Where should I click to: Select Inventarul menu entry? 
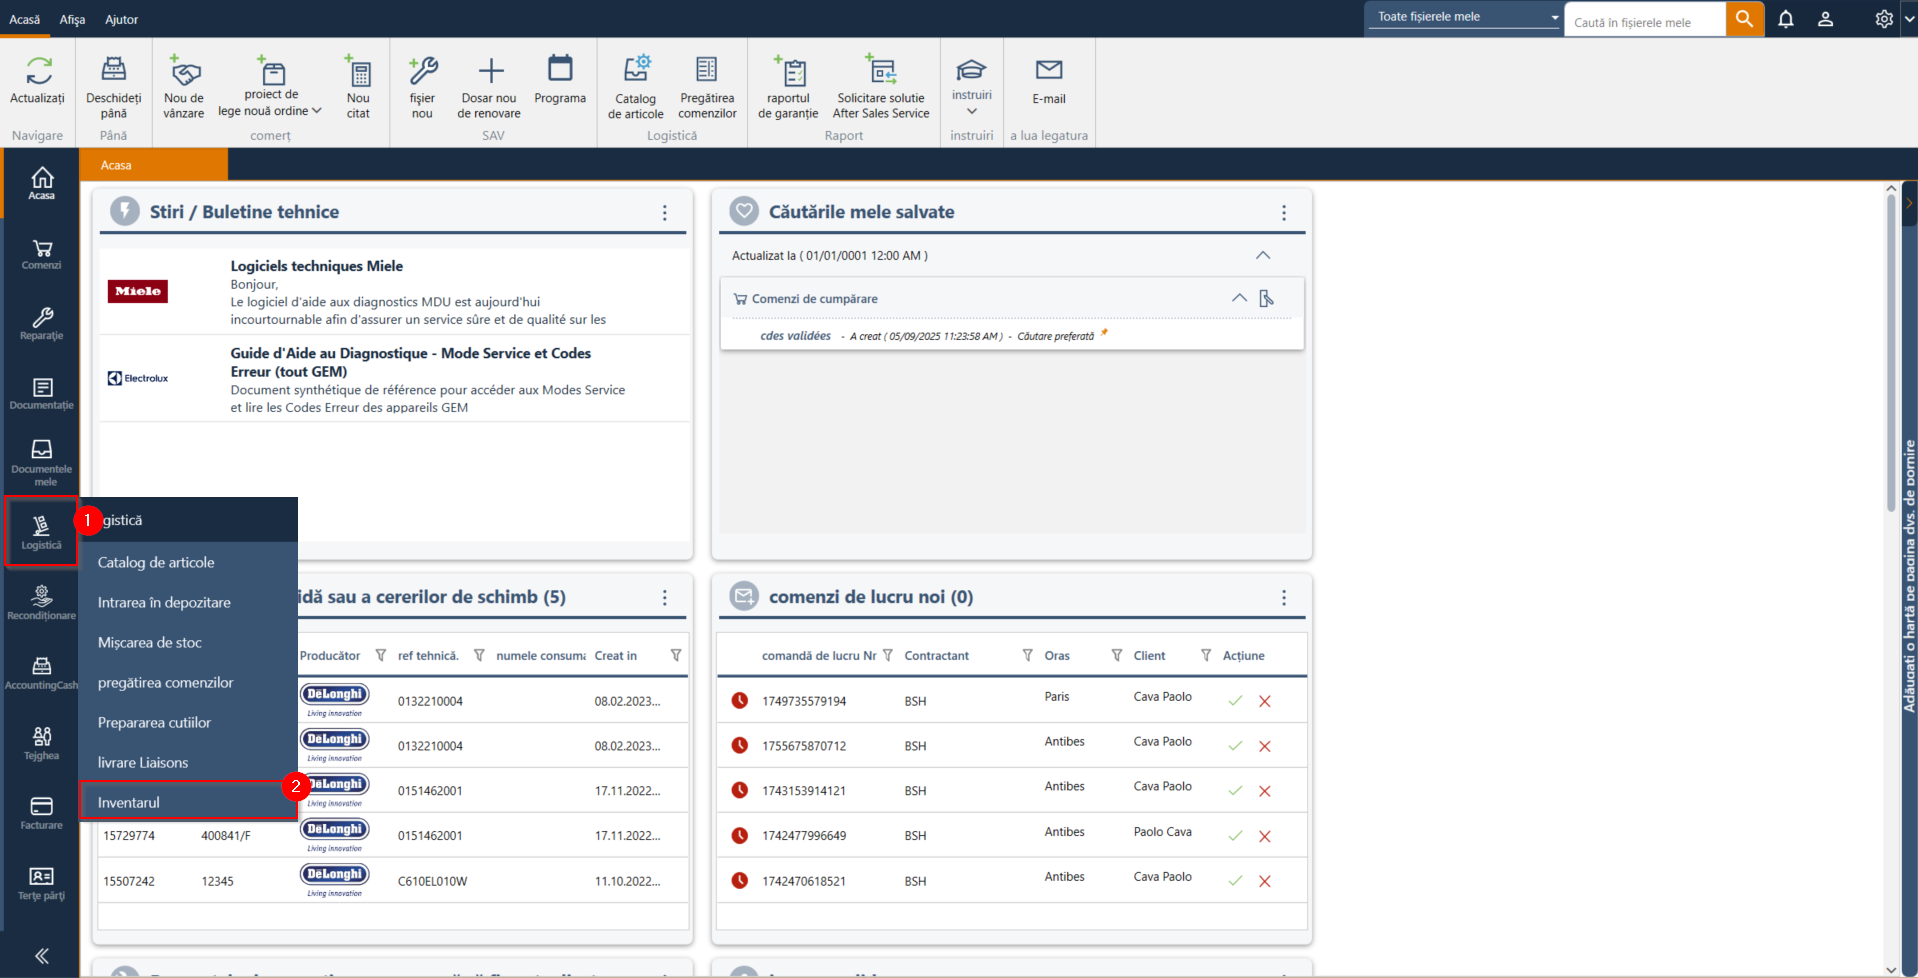coord(189,802)
